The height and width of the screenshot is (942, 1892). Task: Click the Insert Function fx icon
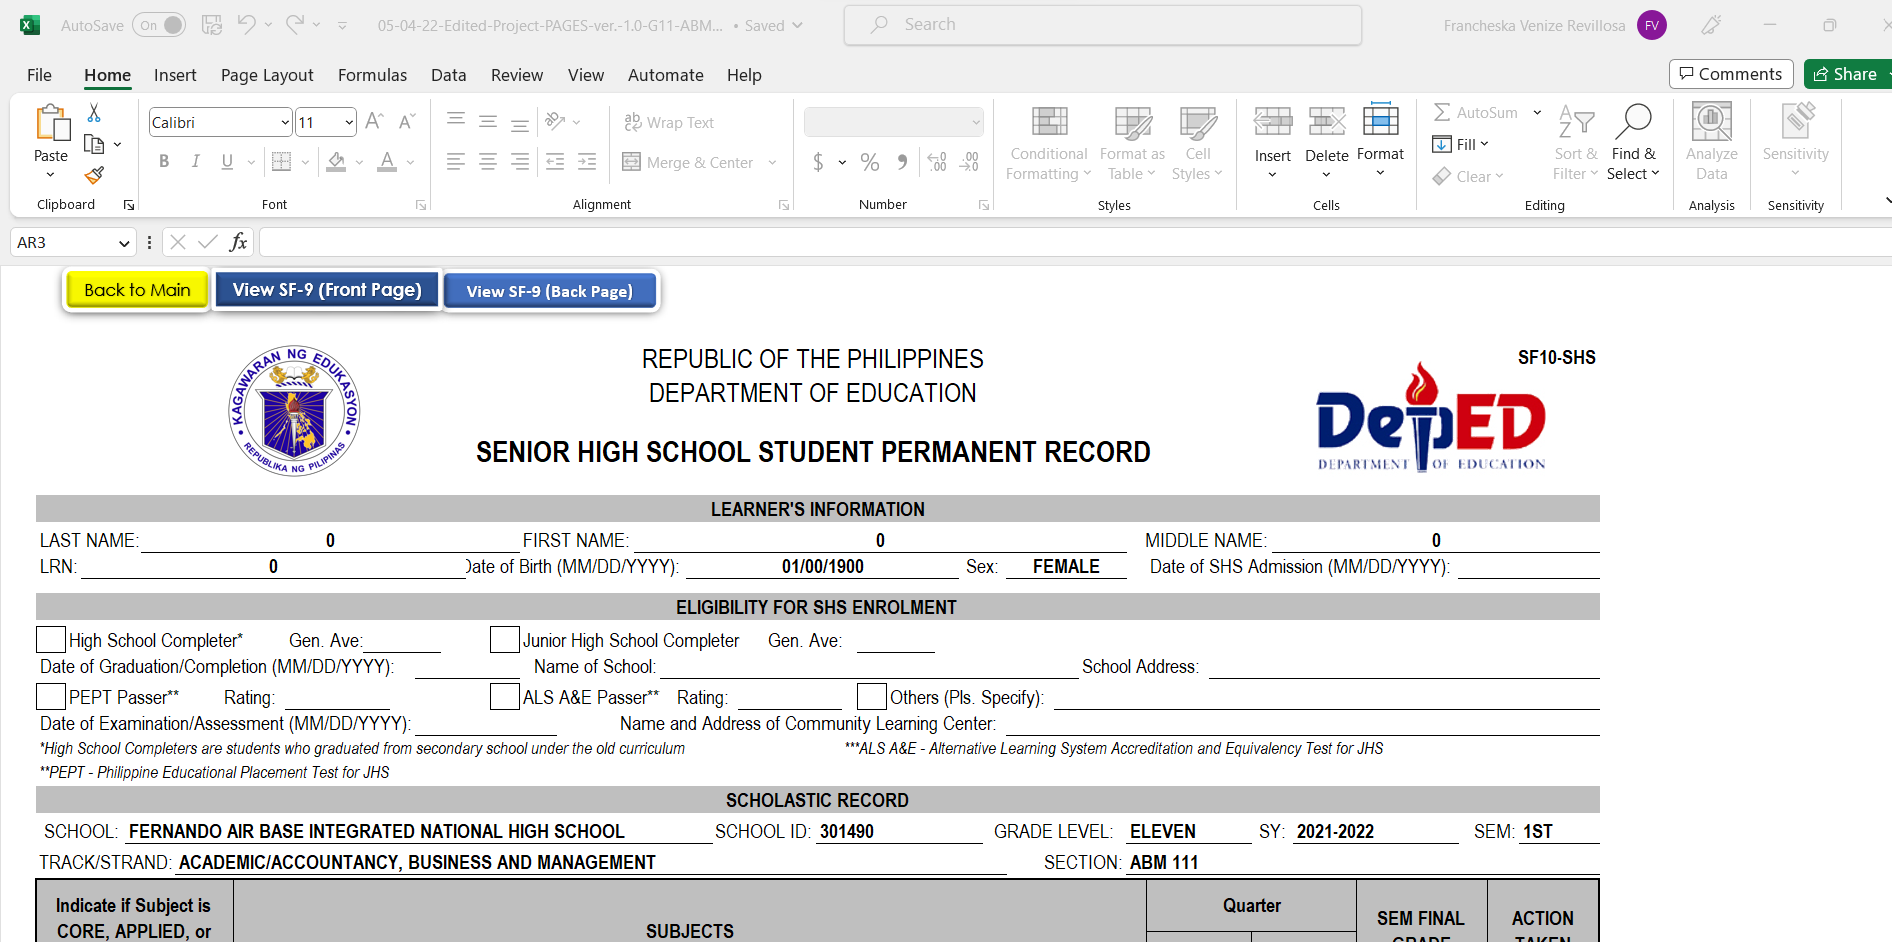[x=238, y=242]
